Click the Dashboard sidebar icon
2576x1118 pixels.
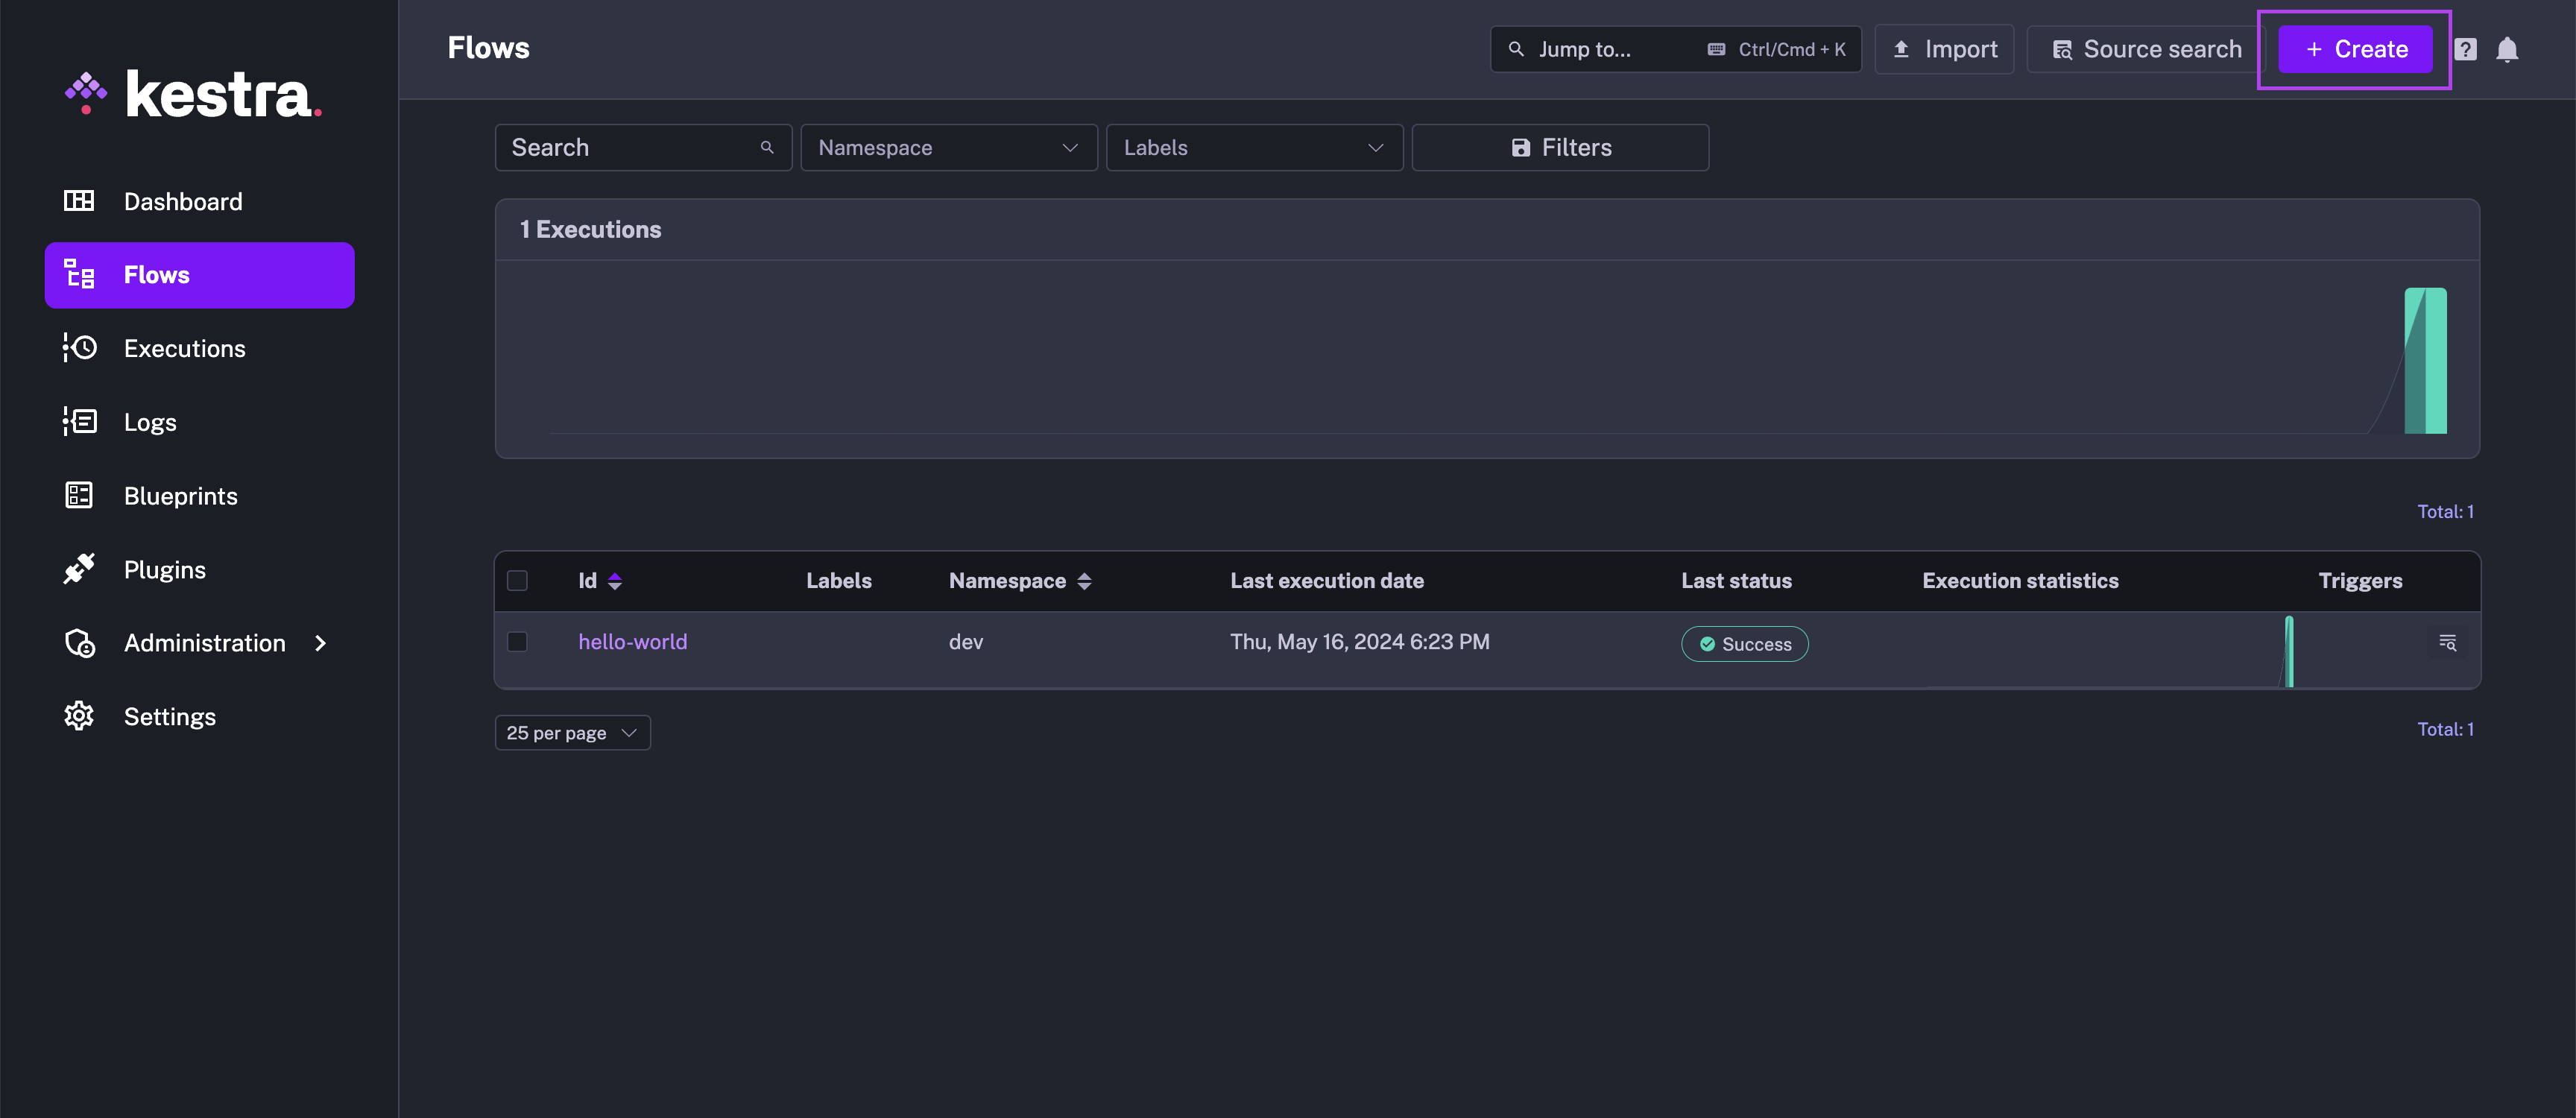point(79,201)
